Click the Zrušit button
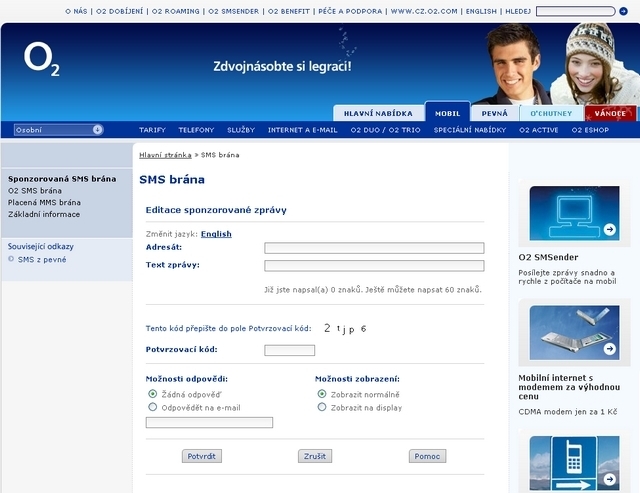The width and height of the screenshot is (640, 493). pos(315,456)
